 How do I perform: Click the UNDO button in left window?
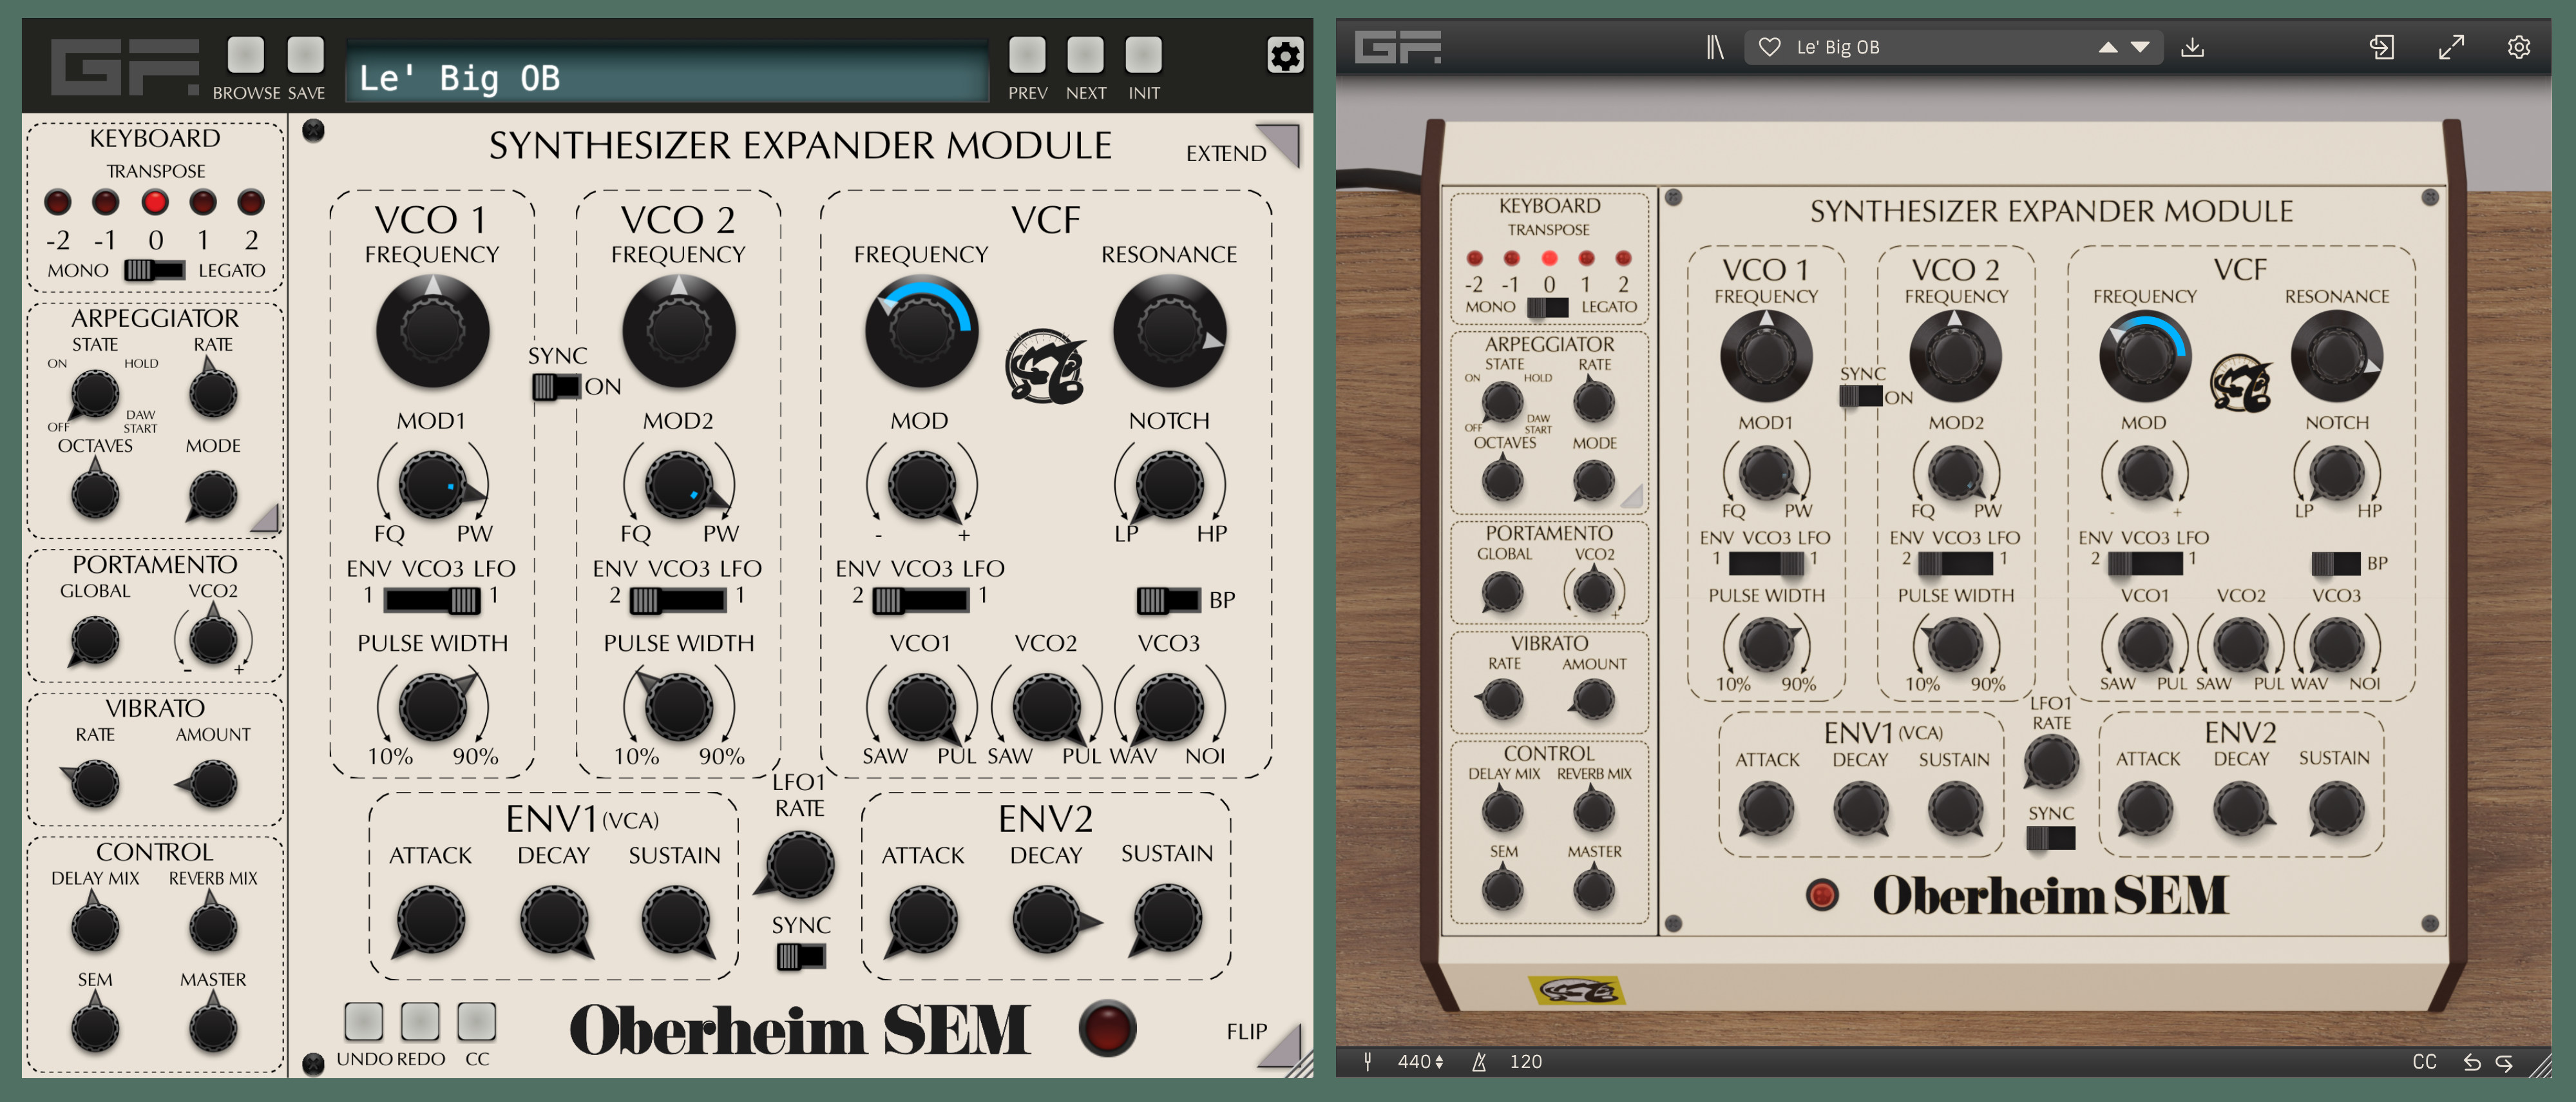tap(363, 1021)
